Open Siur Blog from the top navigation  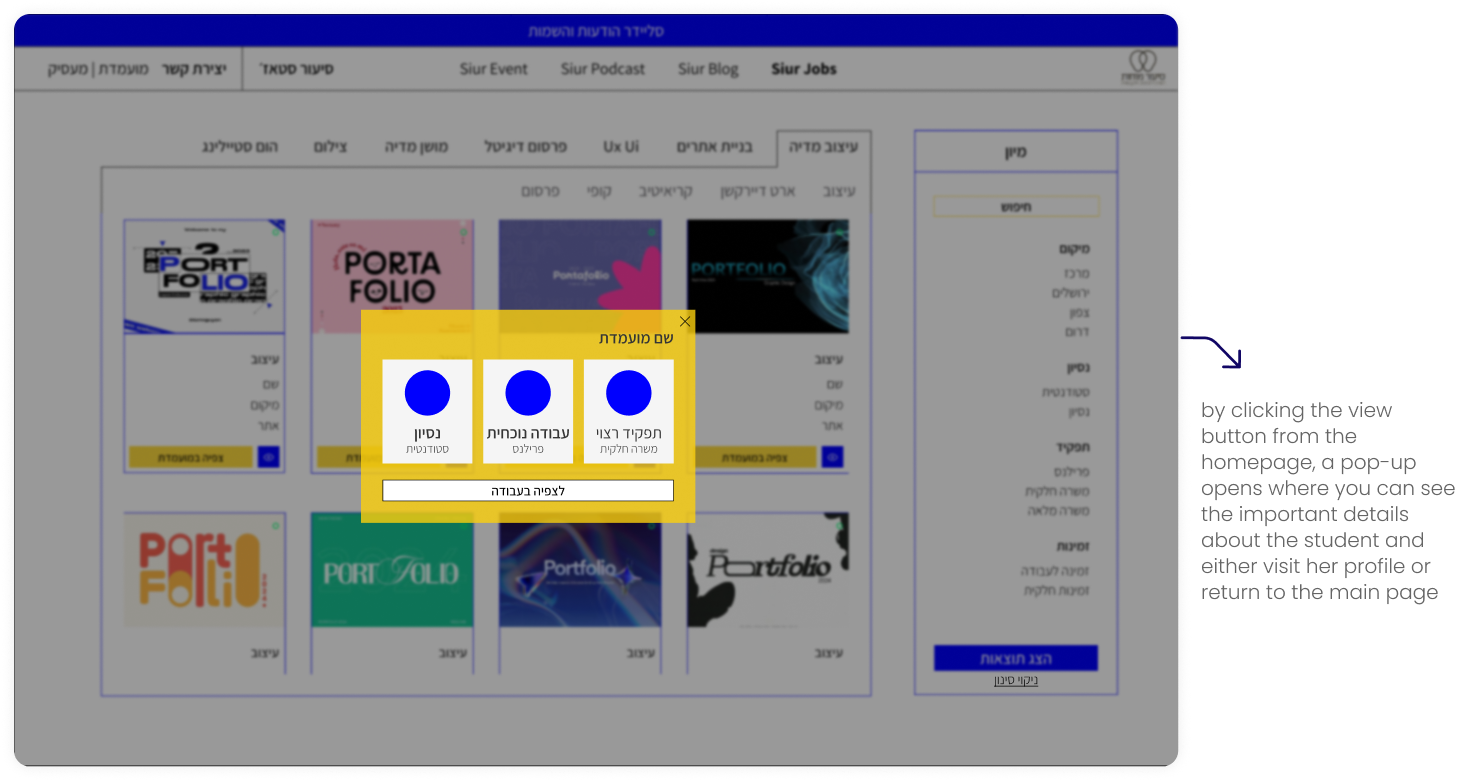point(708,69)
